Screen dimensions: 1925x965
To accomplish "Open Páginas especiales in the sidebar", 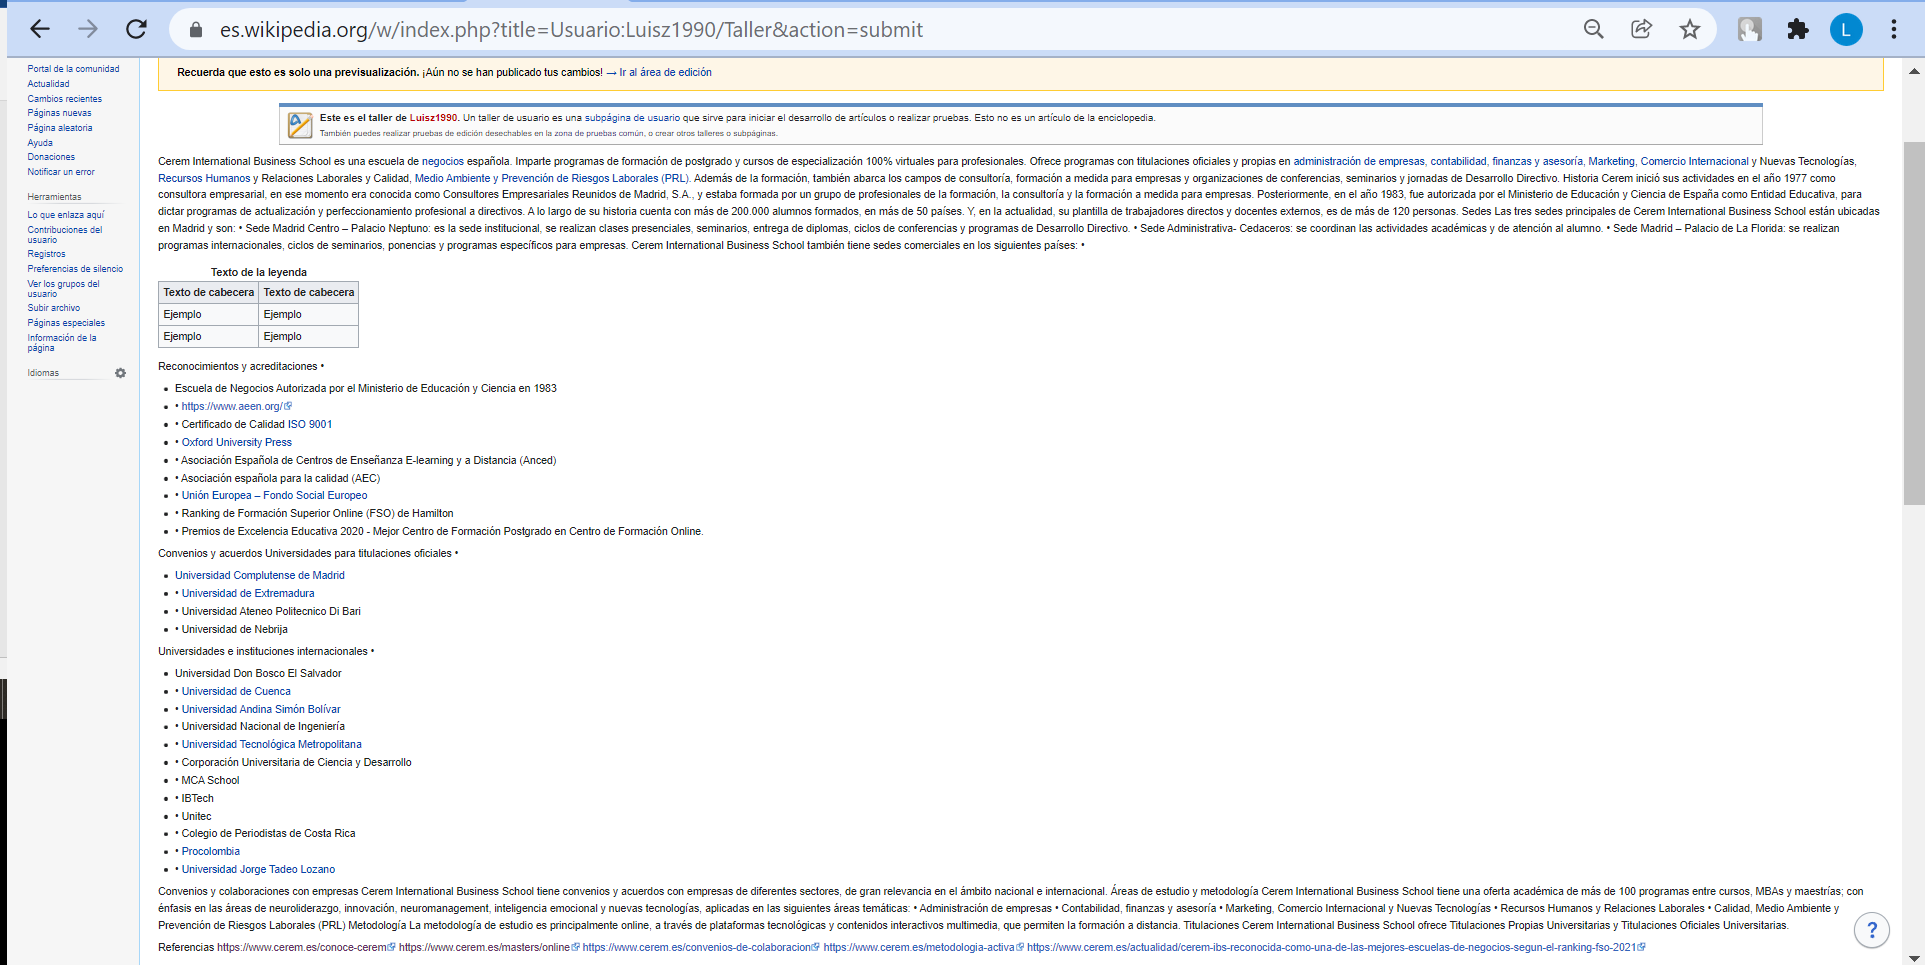I will click(66, 323).
